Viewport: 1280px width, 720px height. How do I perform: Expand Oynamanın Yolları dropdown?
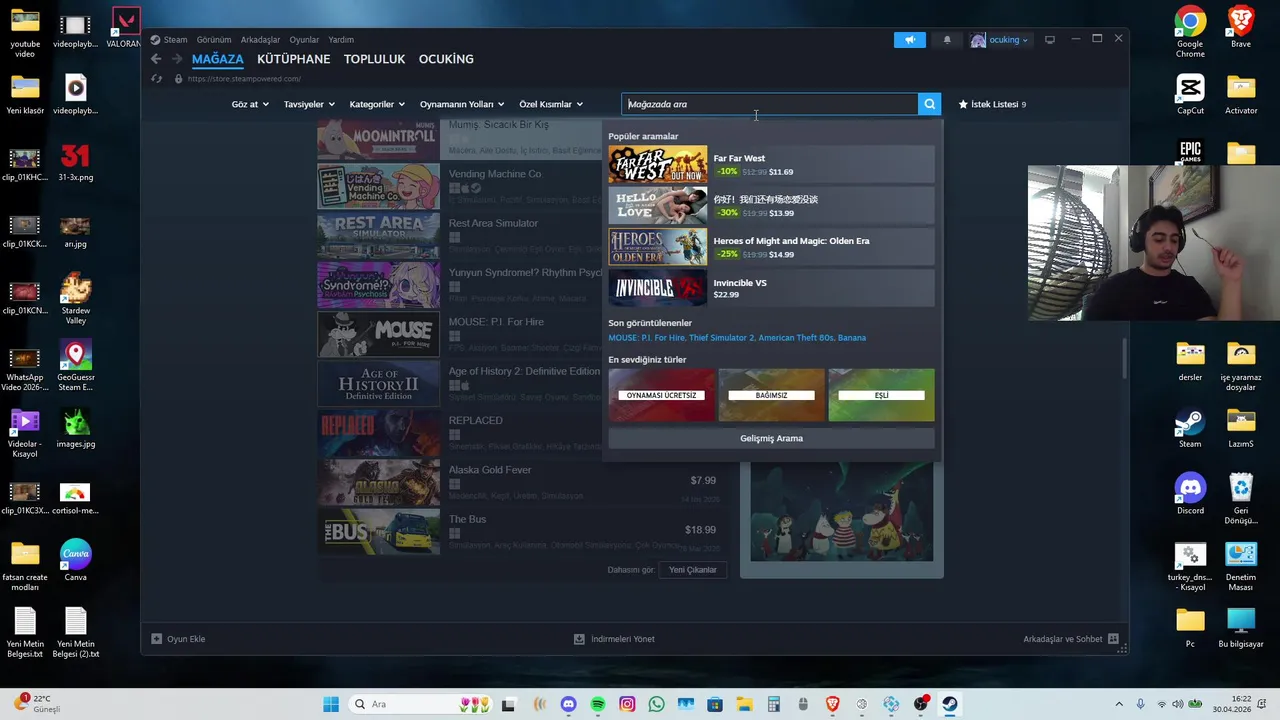[462, 104]
